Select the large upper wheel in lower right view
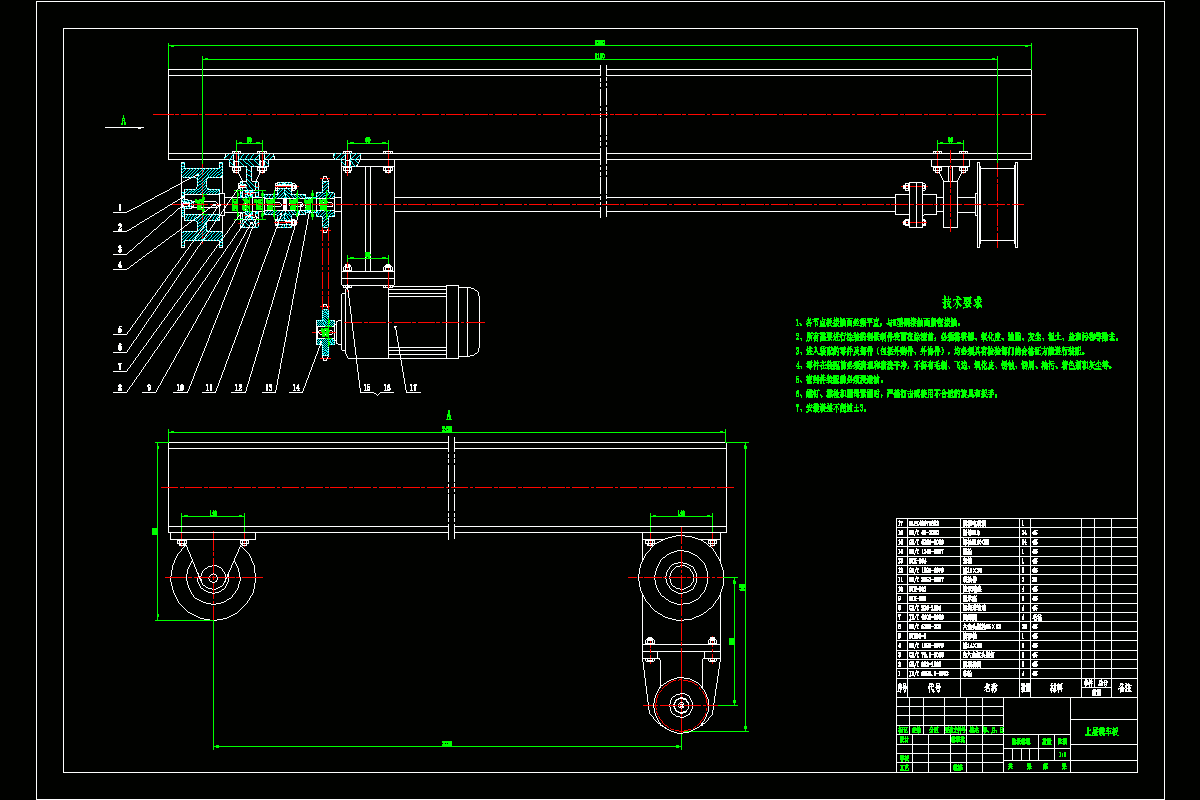Viewport: 1200px width, 800px height. point(681,578)
